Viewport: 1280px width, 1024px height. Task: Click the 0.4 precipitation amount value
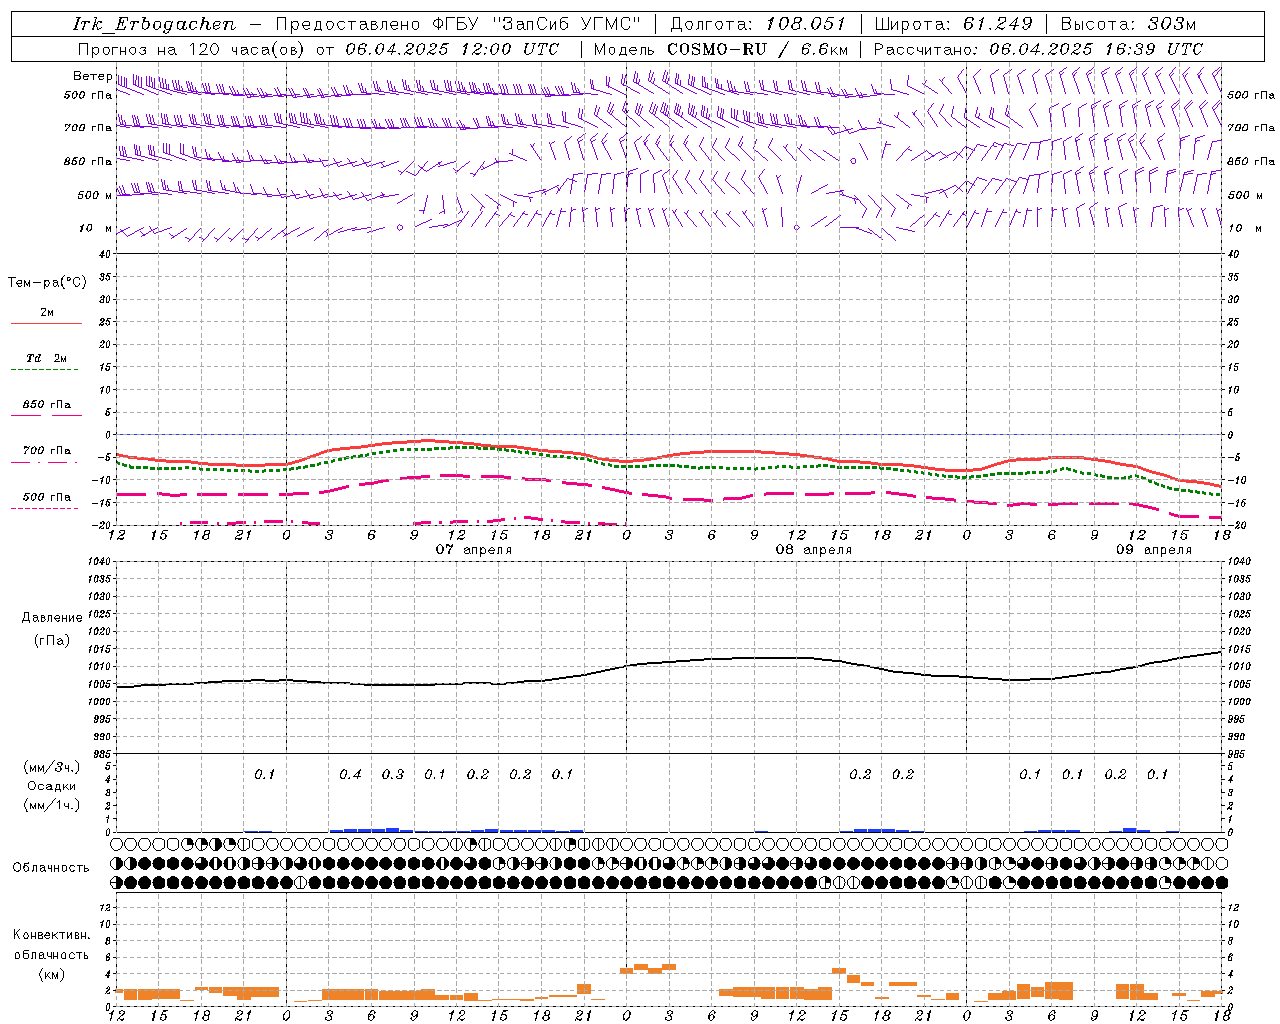(x=350, y=775)
